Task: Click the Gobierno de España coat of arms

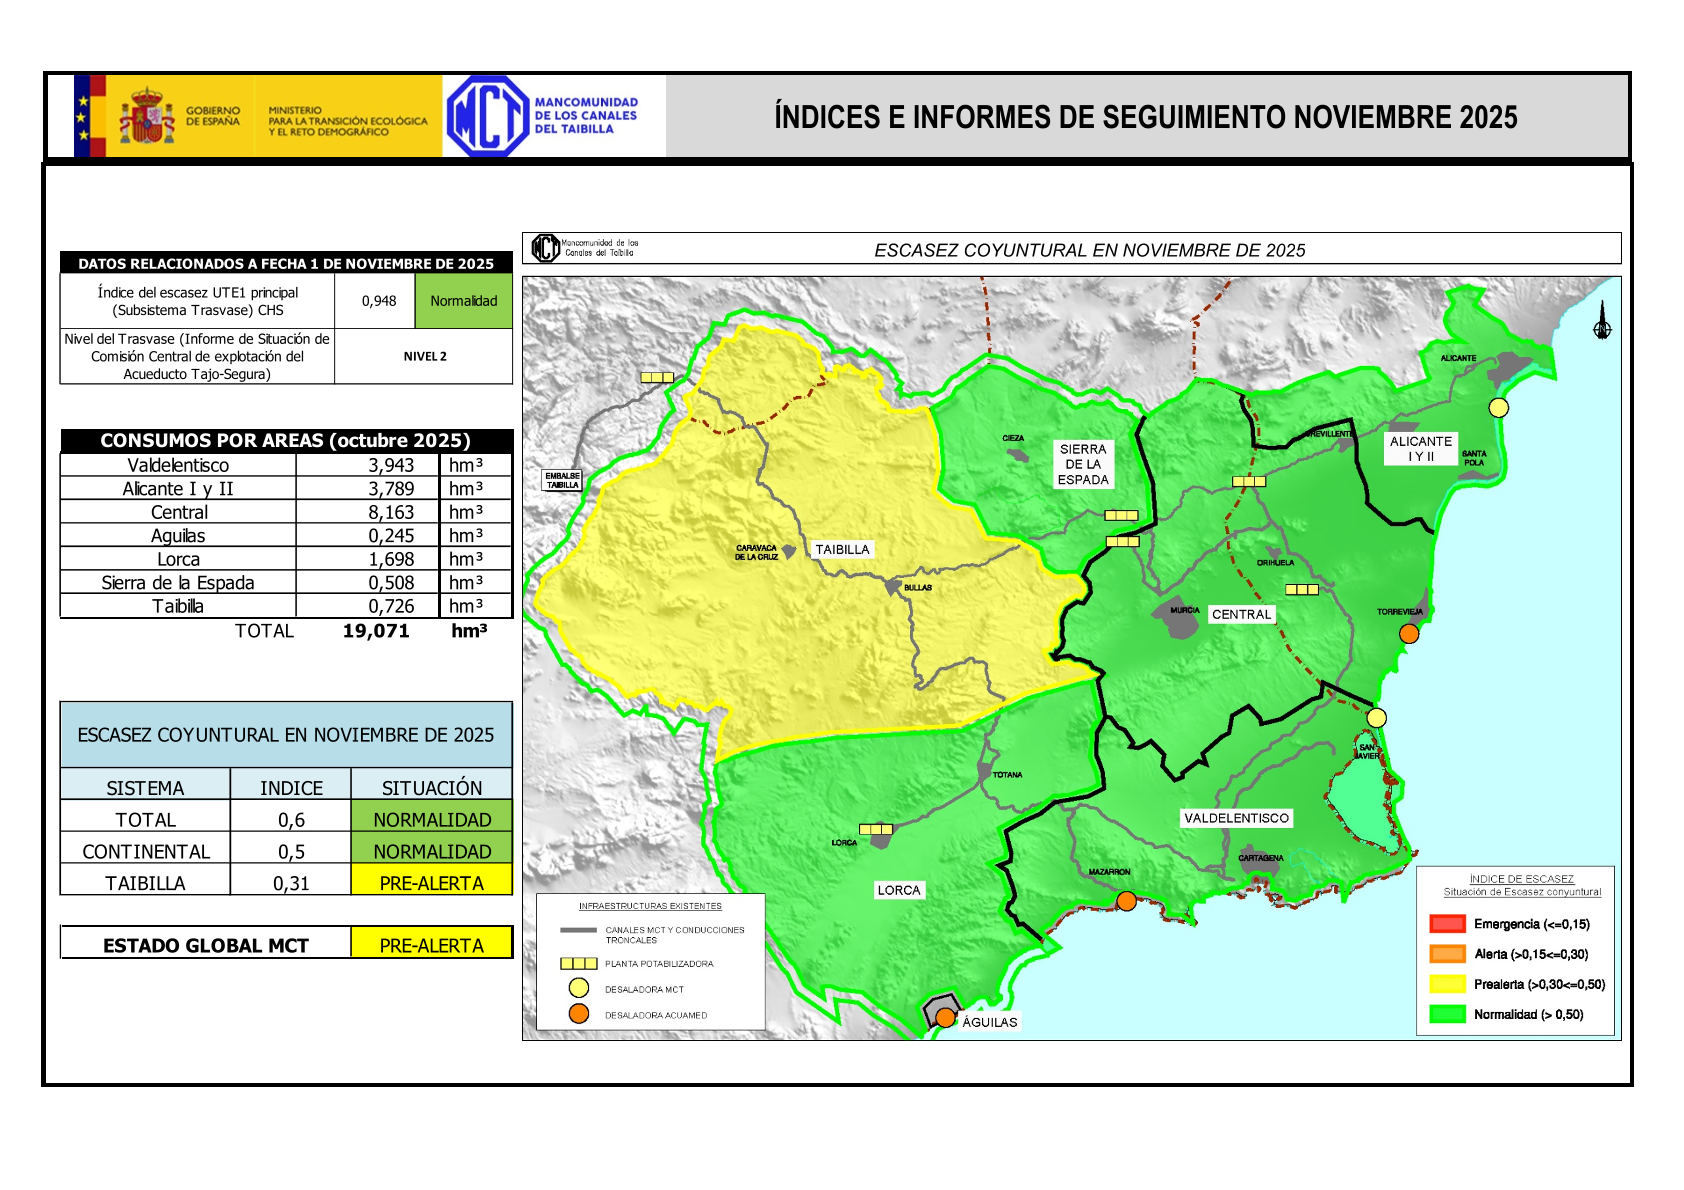Action: point(147,117)
